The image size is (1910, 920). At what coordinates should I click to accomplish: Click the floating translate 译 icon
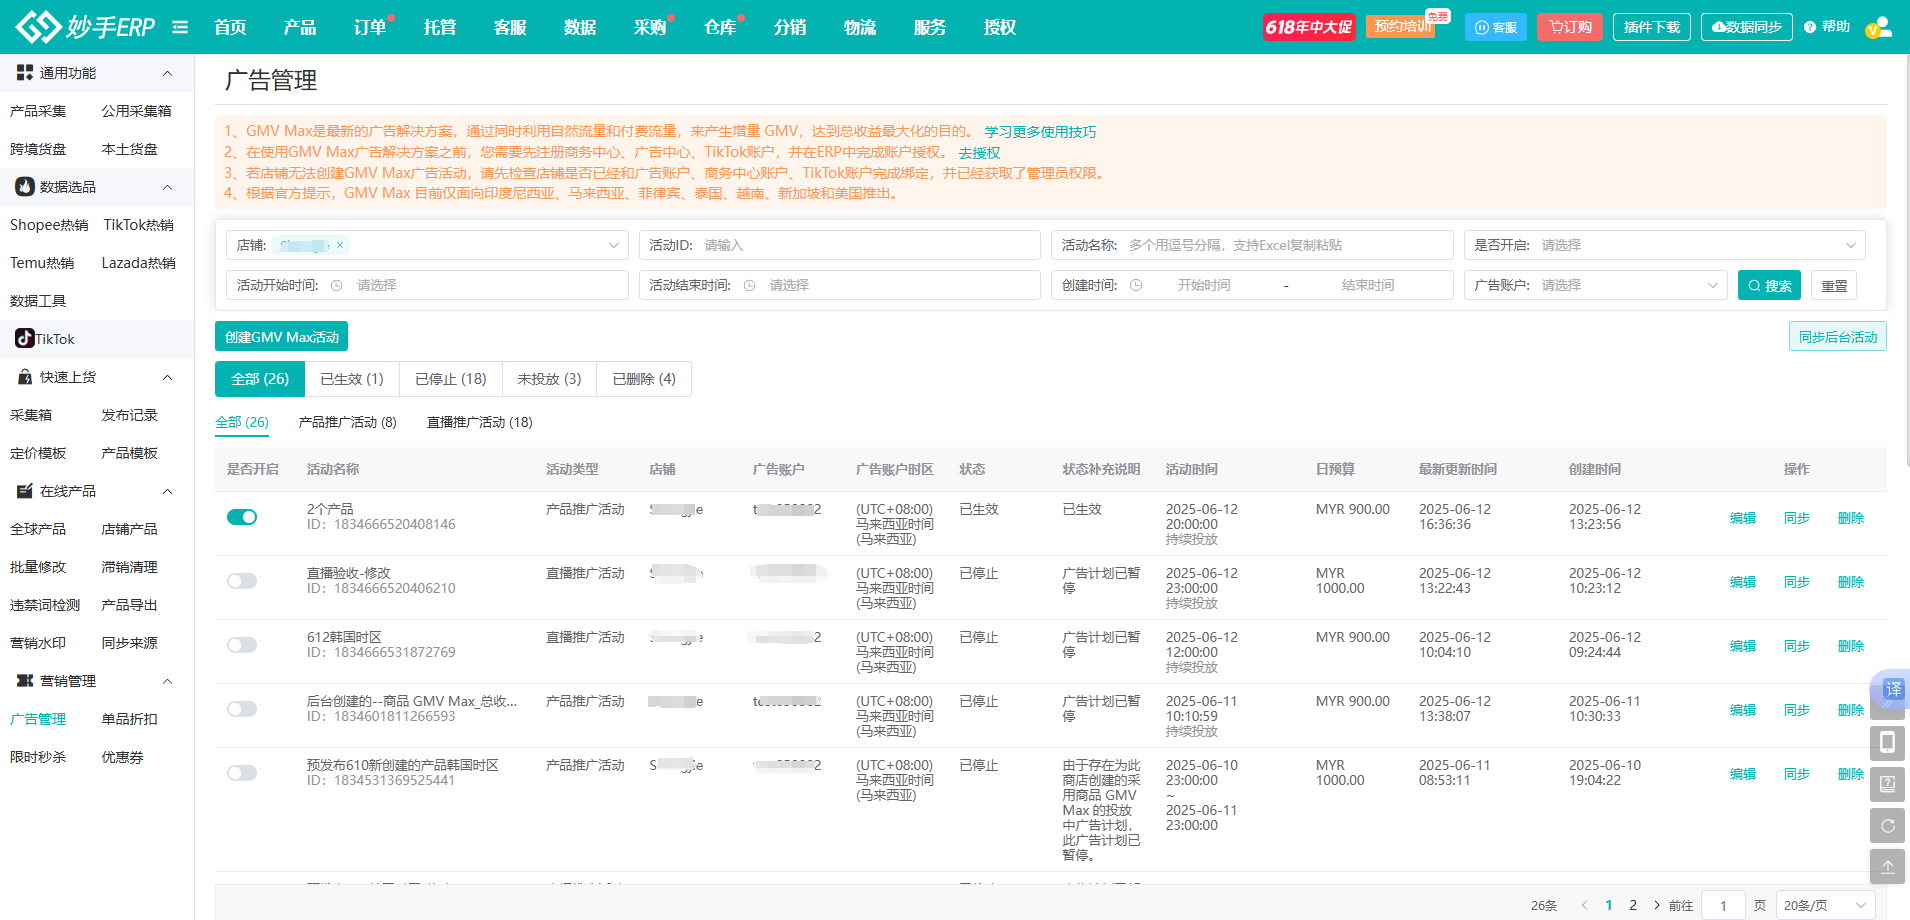click(x=1892, y=689)
